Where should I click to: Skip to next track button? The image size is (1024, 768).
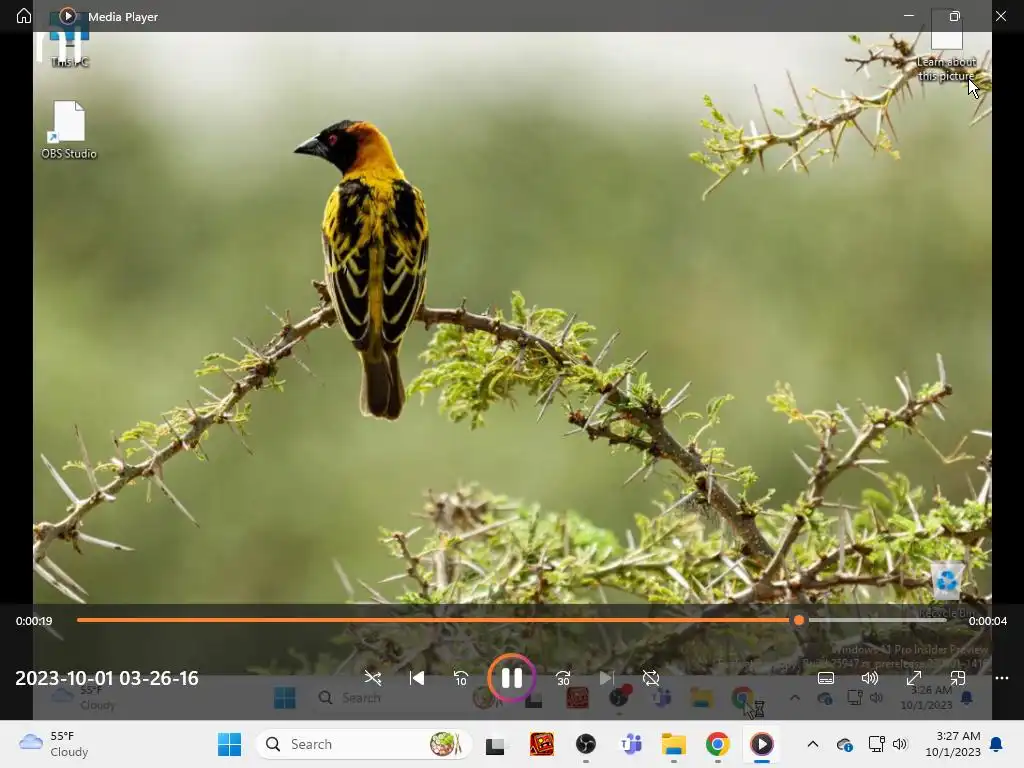pos(607,678)
